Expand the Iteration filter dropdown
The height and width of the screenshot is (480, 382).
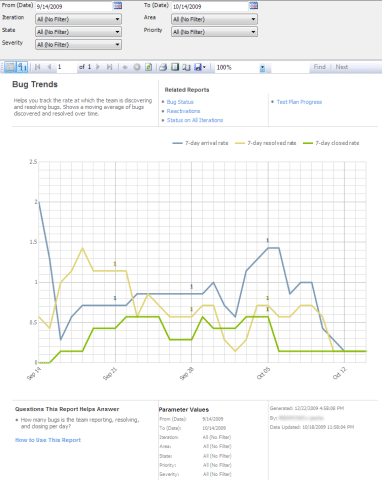(78, 19)
